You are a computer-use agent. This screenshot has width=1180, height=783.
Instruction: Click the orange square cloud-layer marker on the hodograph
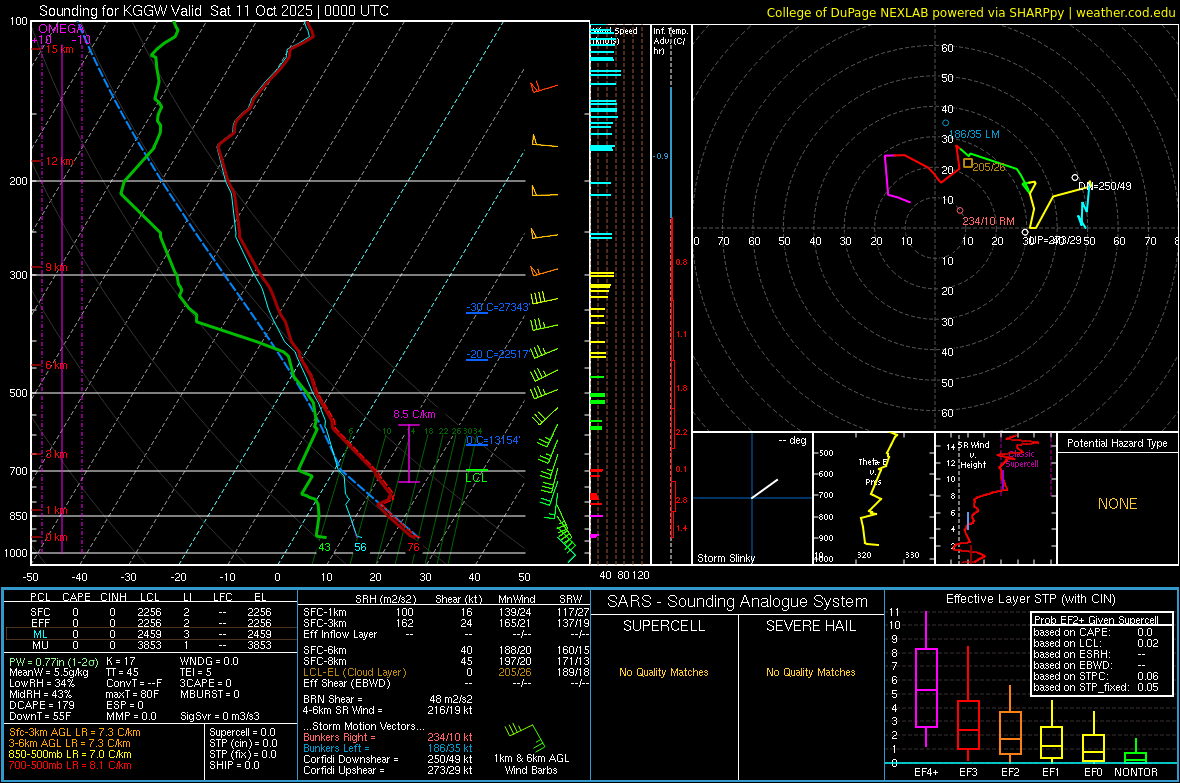(968, 163)
